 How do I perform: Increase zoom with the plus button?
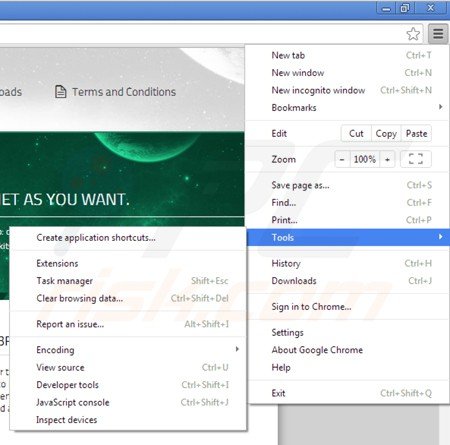pyautogui.click(x=387, y=159)
